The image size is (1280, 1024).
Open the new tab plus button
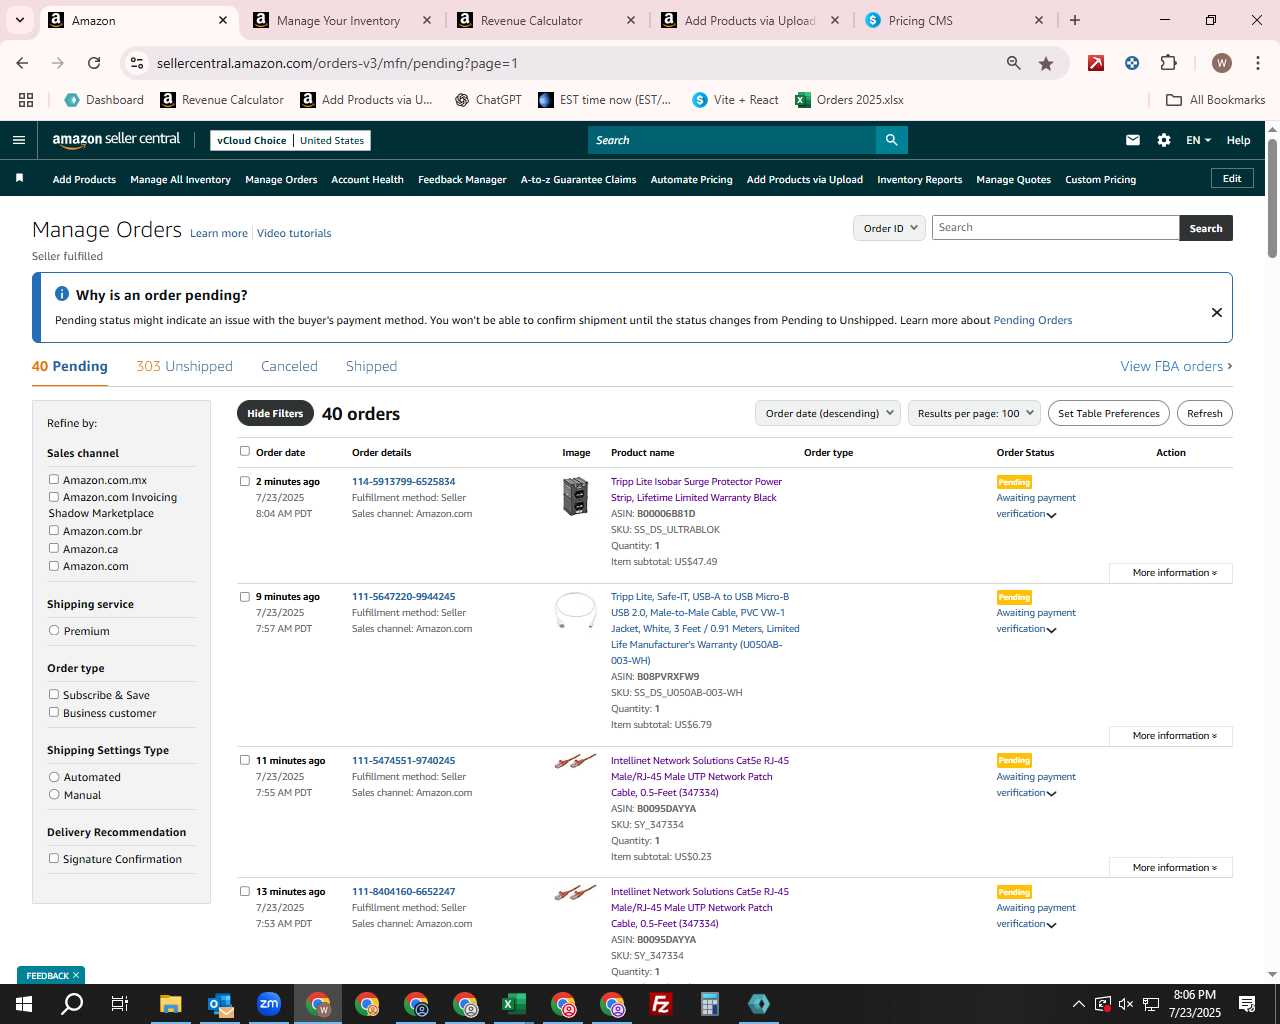(1075, 20)
